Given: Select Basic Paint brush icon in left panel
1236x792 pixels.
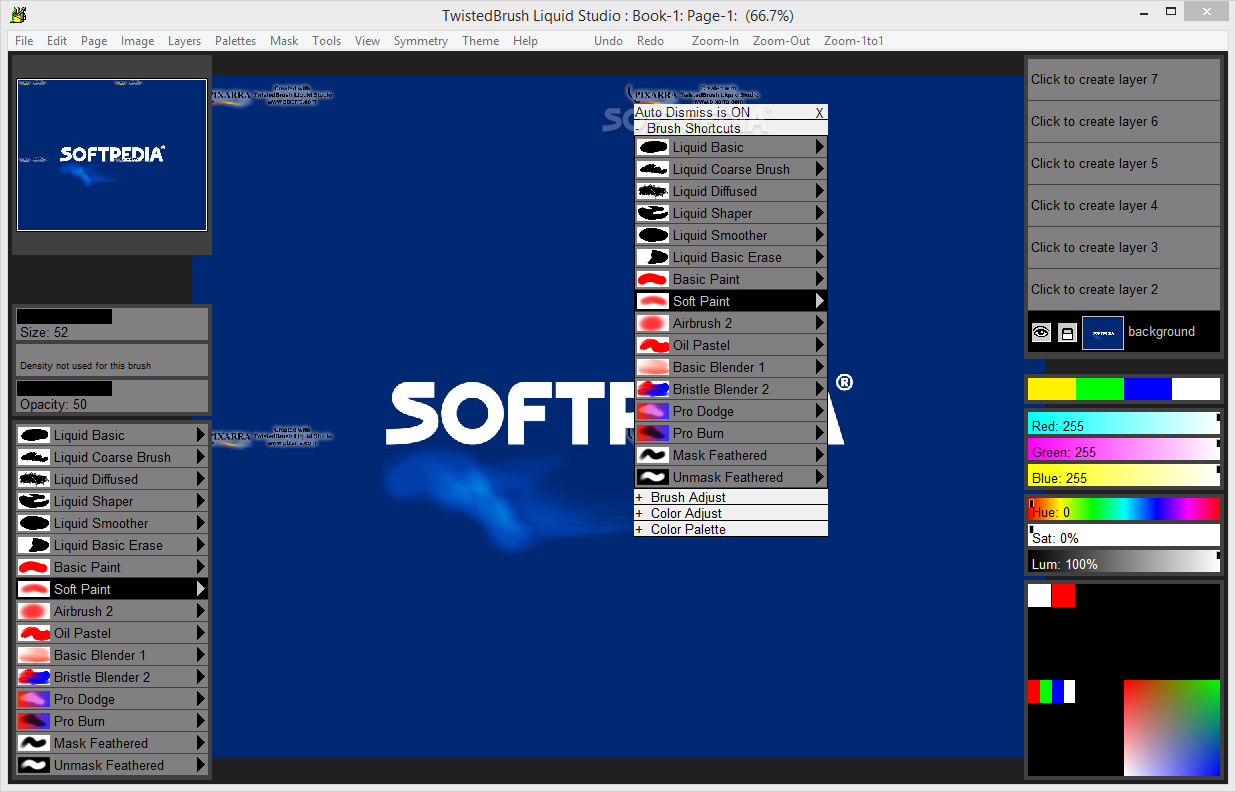Looking at the screenshot, I should [34, 567].
